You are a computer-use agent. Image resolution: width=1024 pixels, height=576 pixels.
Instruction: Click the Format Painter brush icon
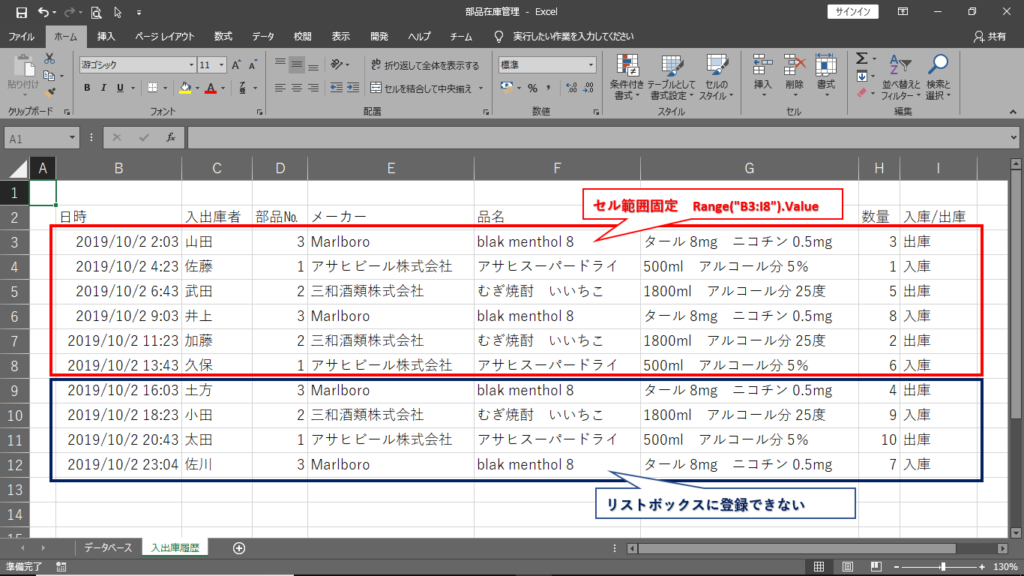(x=48, y=91)
